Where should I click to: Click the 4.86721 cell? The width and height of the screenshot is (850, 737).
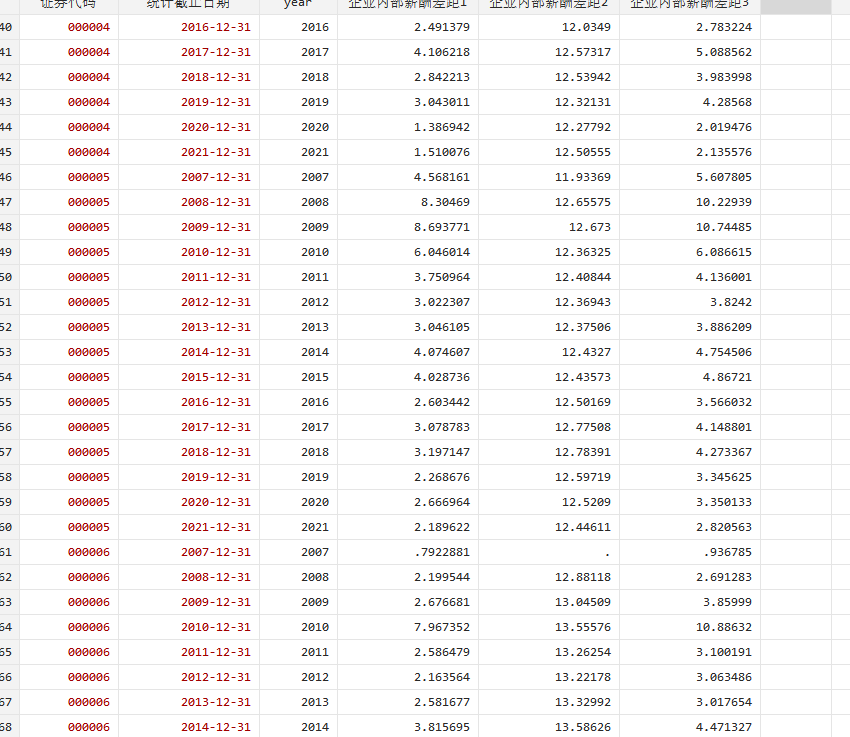click(690, 377)
